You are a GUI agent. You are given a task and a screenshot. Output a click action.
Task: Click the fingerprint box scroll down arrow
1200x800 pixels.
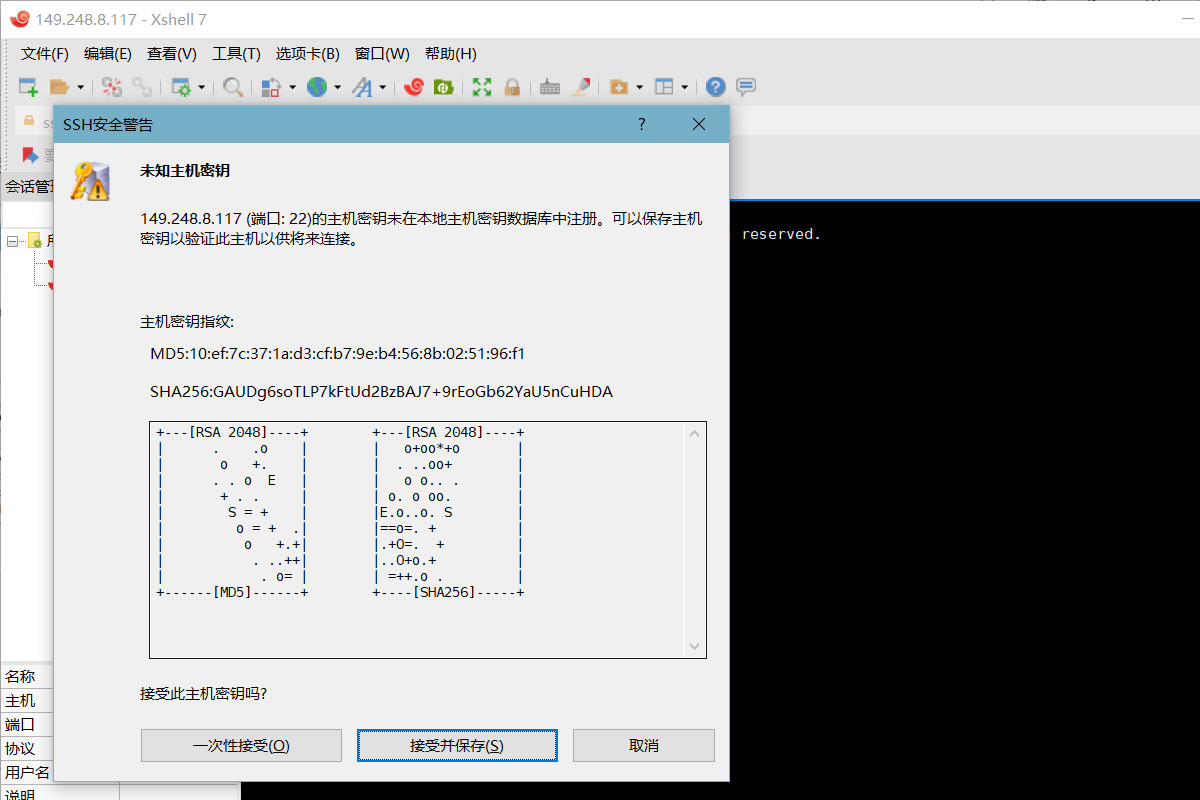(x=696, y=647)
